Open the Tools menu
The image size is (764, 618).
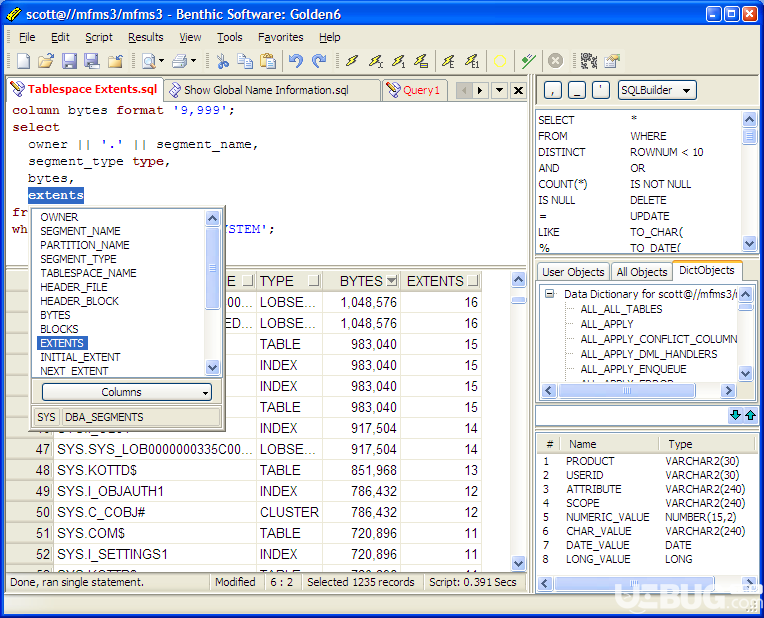pyautogui.click(x=229, y=37)
